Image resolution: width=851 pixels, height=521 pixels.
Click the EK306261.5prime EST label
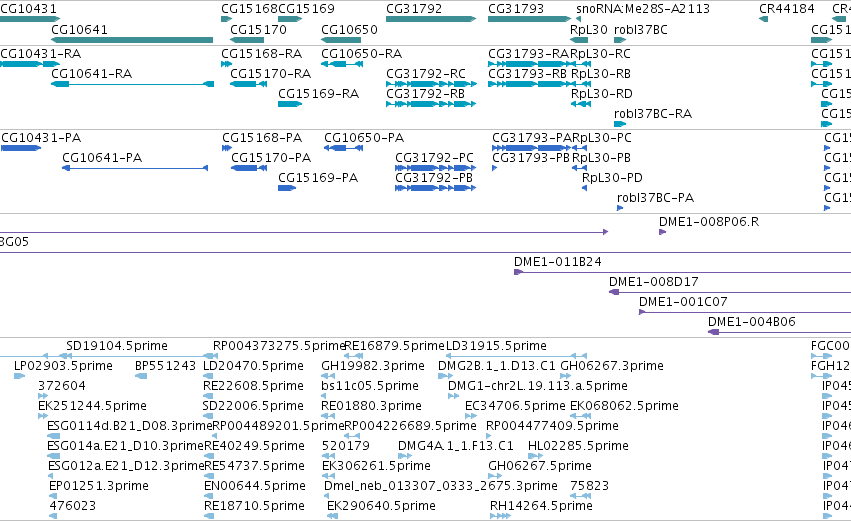(376, 466)
